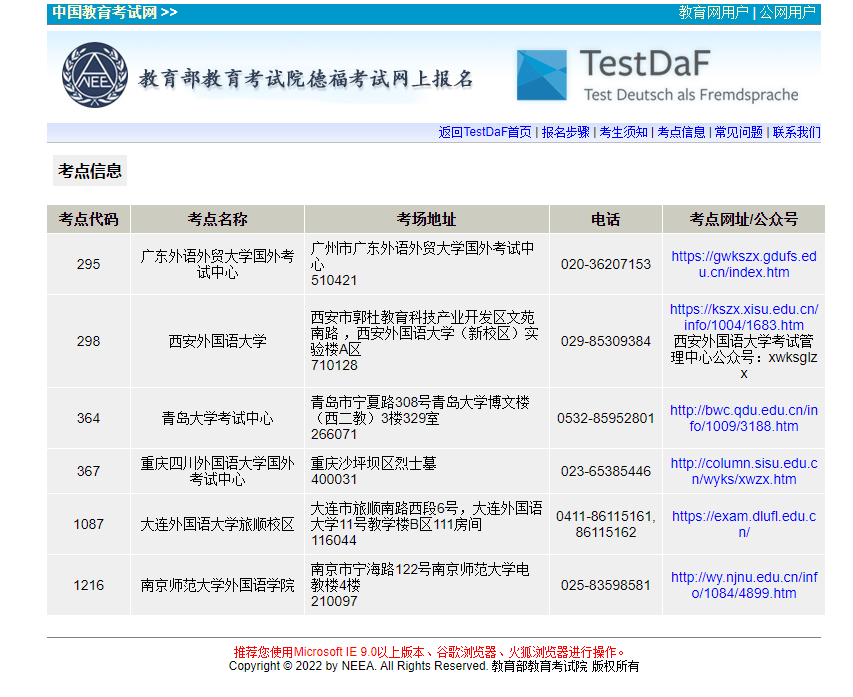853x697 pixels.
Task: Click the Chongqing address 重庆沙坪坝区烈士墓
Action: pos(374,463)
